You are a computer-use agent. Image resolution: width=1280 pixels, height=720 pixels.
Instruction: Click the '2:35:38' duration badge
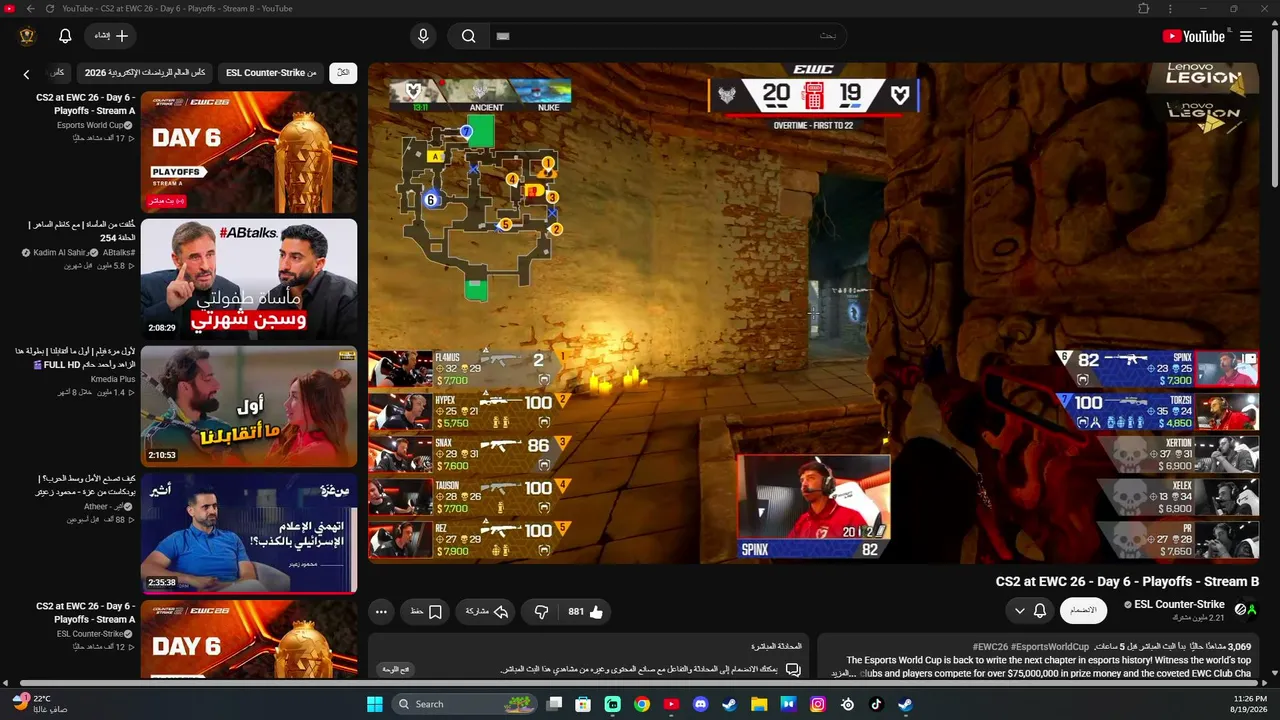coord(163,582)
